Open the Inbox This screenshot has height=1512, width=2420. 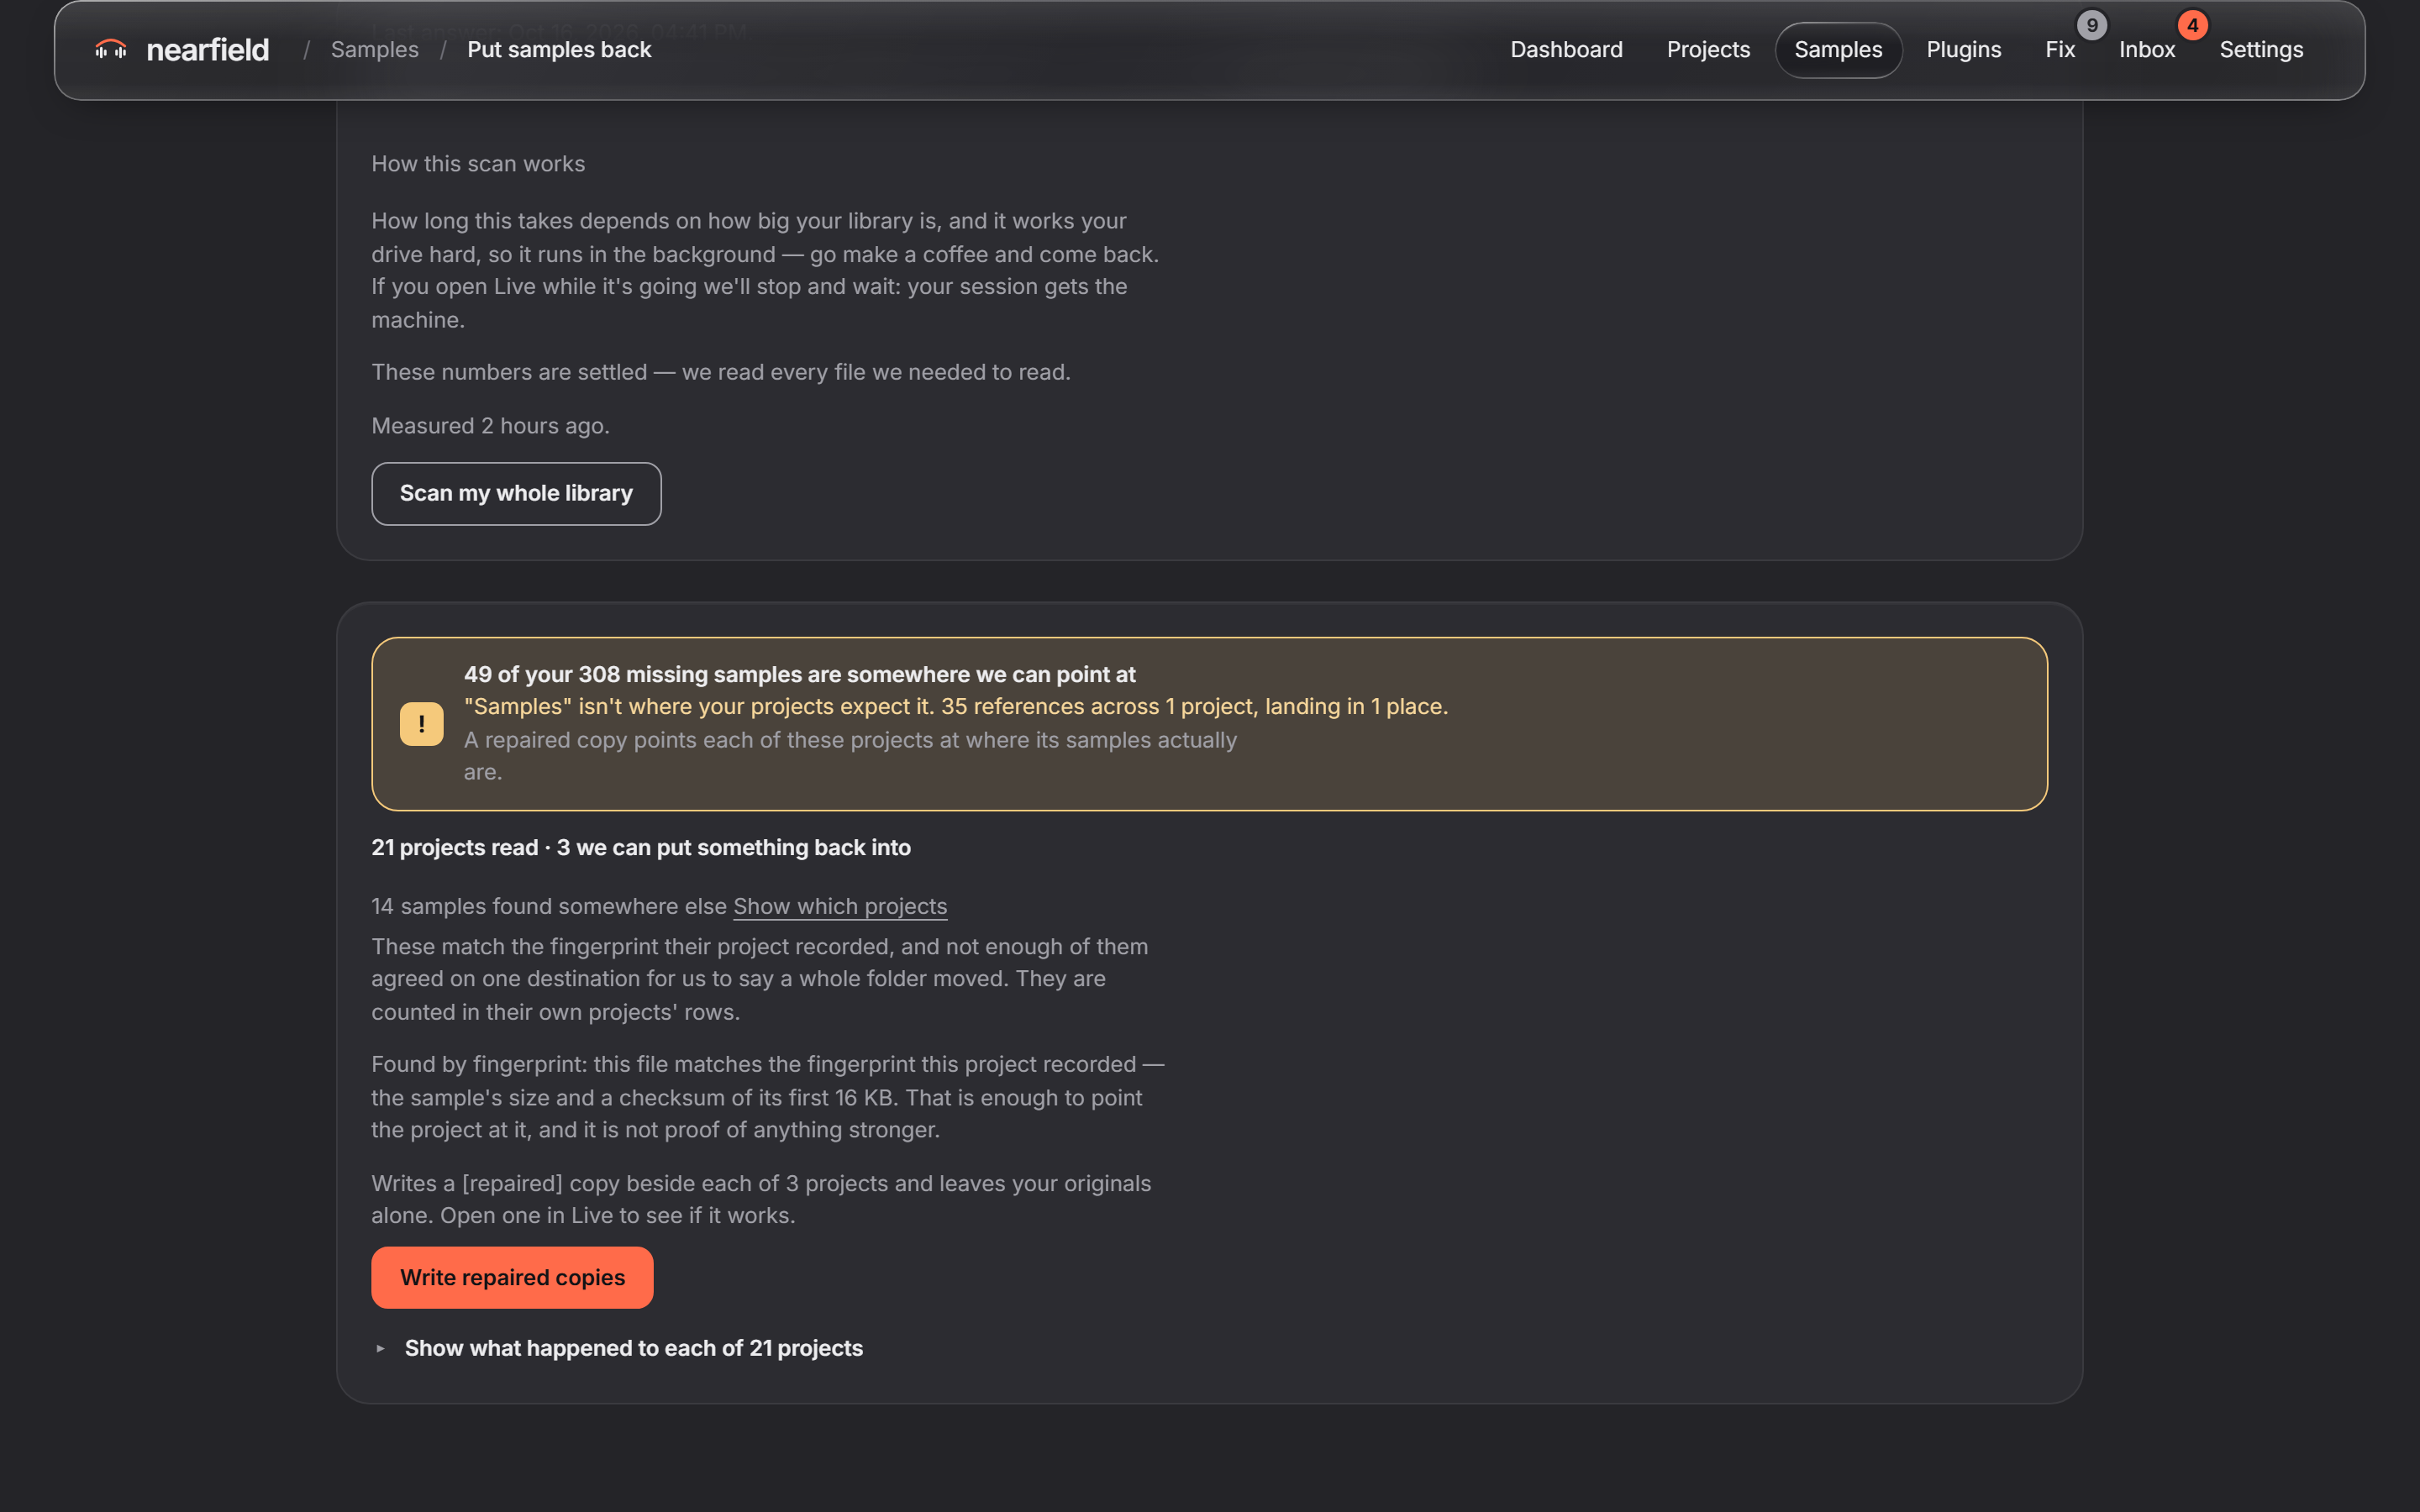pos(2147,50)
